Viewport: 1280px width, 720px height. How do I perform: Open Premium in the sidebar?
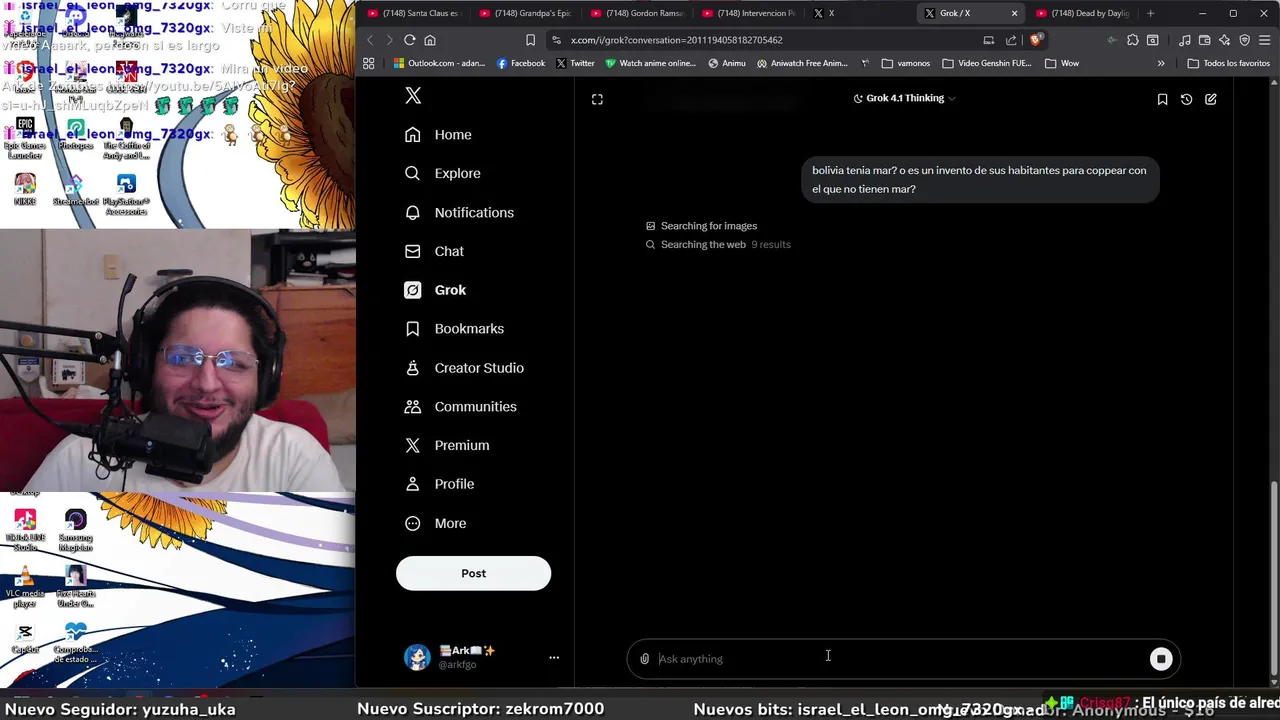pyautogui.click(x=446, y=445)
